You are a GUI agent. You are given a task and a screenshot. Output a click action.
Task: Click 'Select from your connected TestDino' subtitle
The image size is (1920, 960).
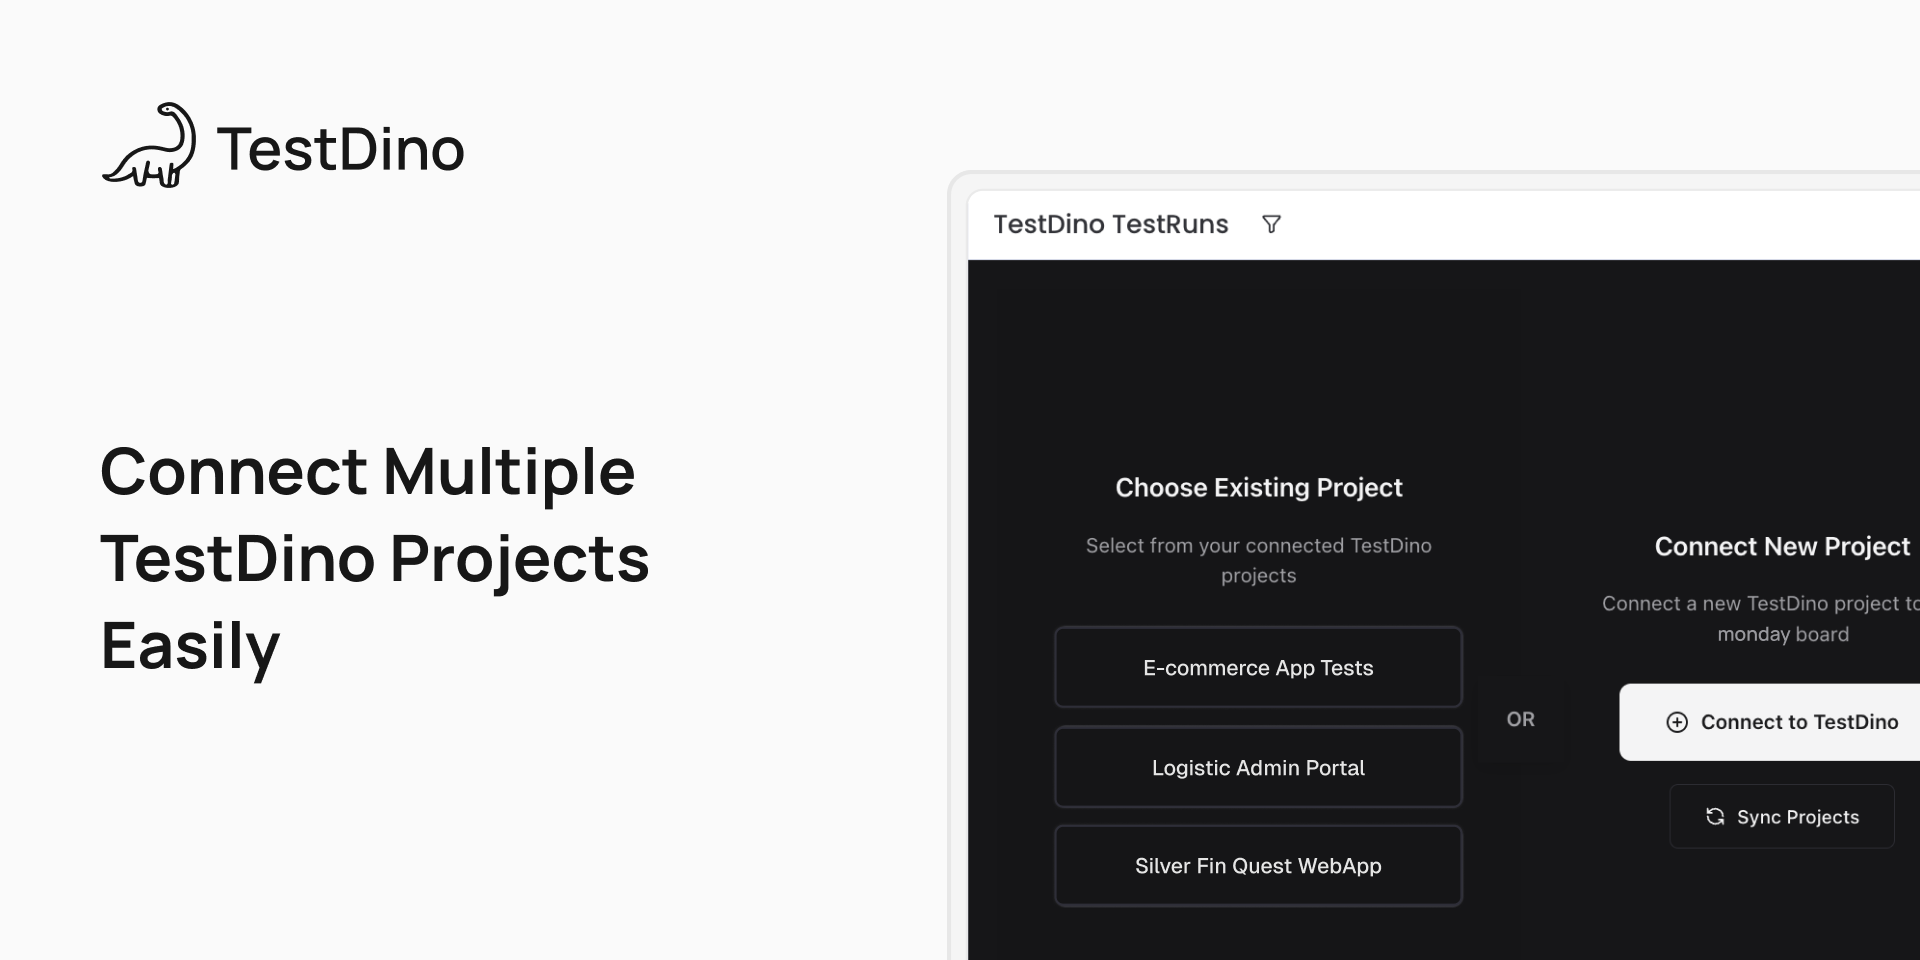[x=1258, y=546]
